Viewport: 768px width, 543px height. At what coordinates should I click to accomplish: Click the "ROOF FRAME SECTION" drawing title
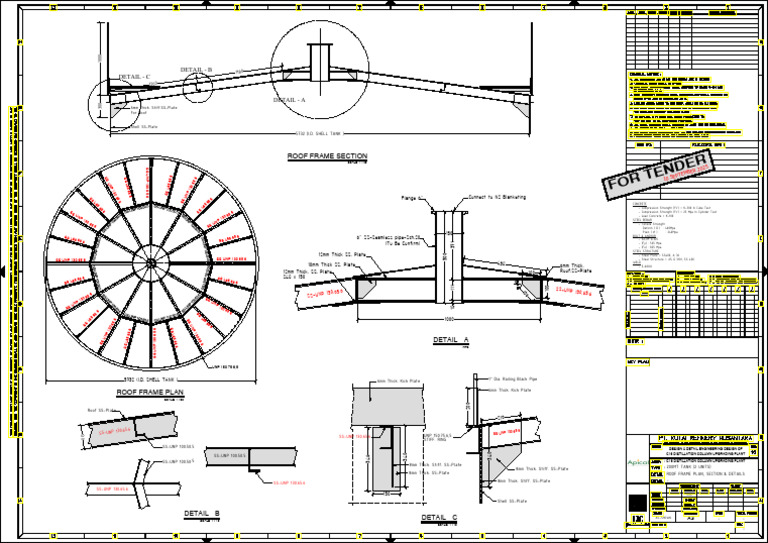point(327,156)
